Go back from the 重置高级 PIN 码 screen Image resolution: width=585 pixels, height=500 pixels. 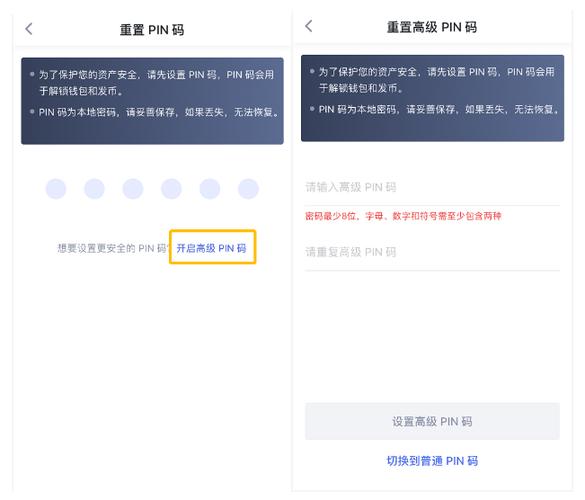[309, 26]
